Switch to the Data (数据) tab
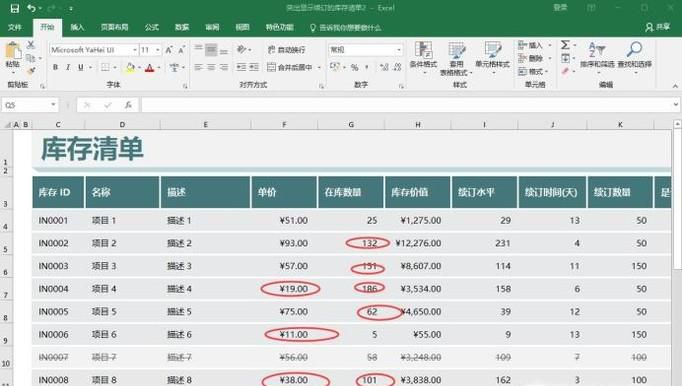Viewport: 682px width, 386px height. pos(182,27)
